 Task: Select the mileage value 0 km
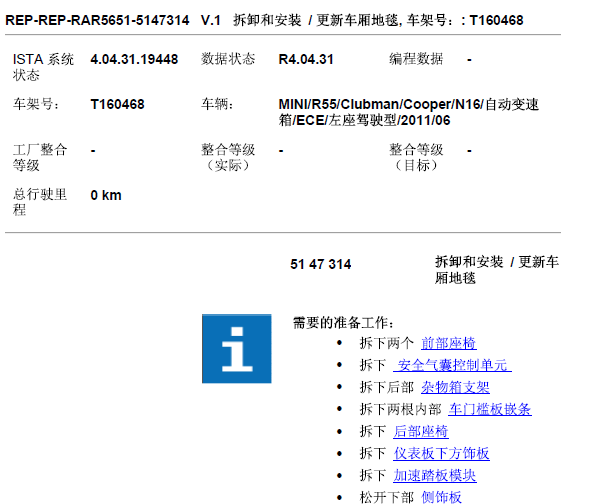point(106,195)
